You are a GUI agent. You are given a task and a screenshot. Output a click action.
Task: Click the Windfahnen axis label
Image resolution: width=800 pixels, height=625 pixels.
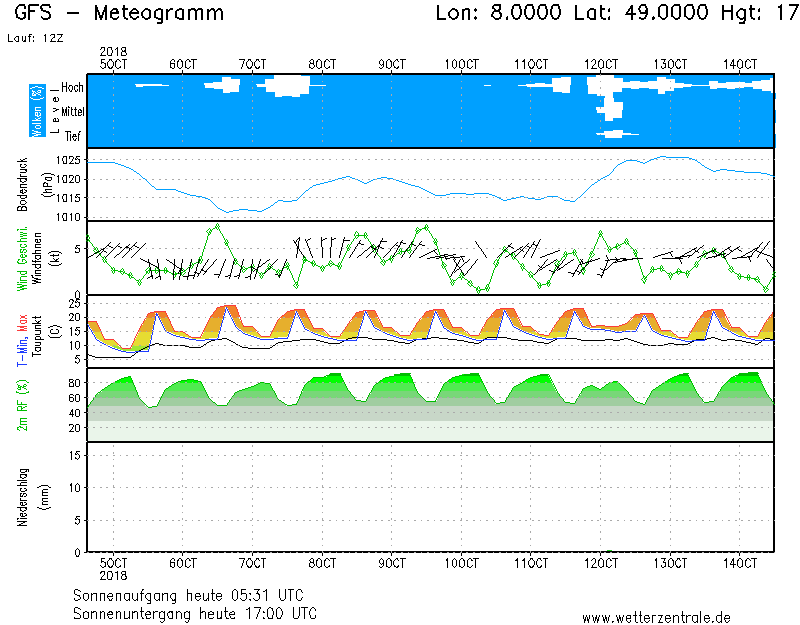tap(37, 258)
